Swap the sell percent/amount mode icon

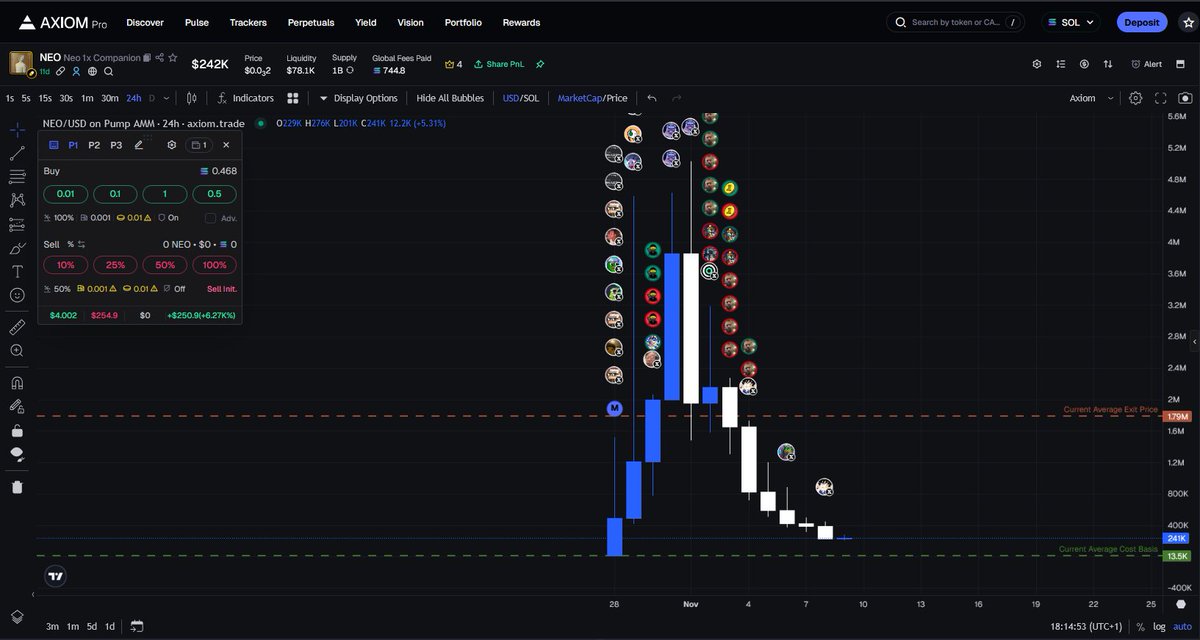pyautogui.click(x=82, y=244)
